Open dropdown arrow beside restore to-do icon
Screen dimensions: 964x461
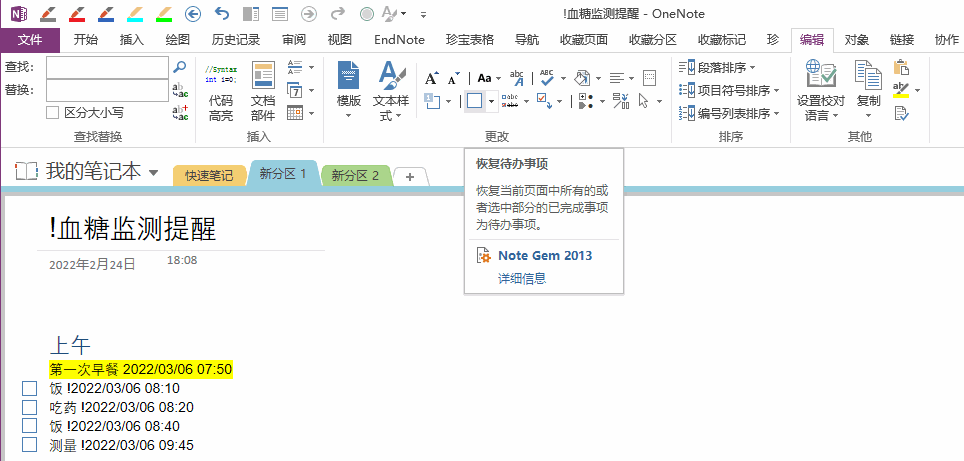492,101
